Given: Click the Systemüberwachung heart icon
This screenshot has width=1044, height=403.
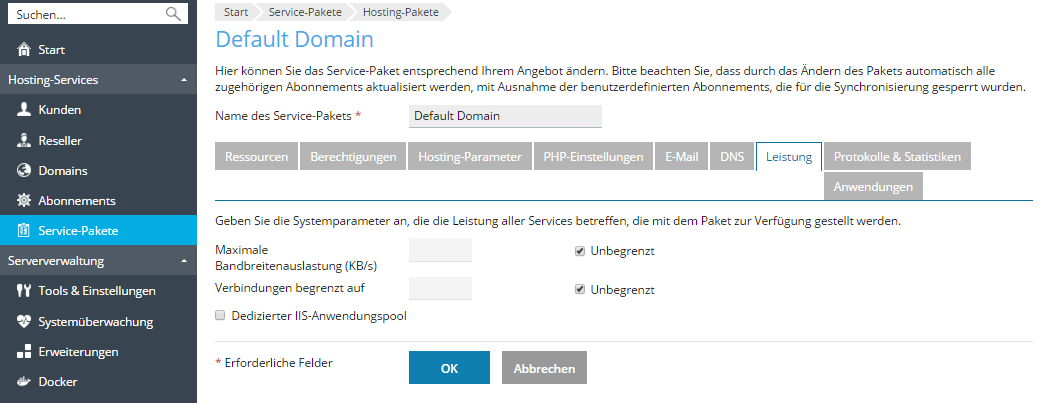Looking at the screenshot, I should click(24, 321).
